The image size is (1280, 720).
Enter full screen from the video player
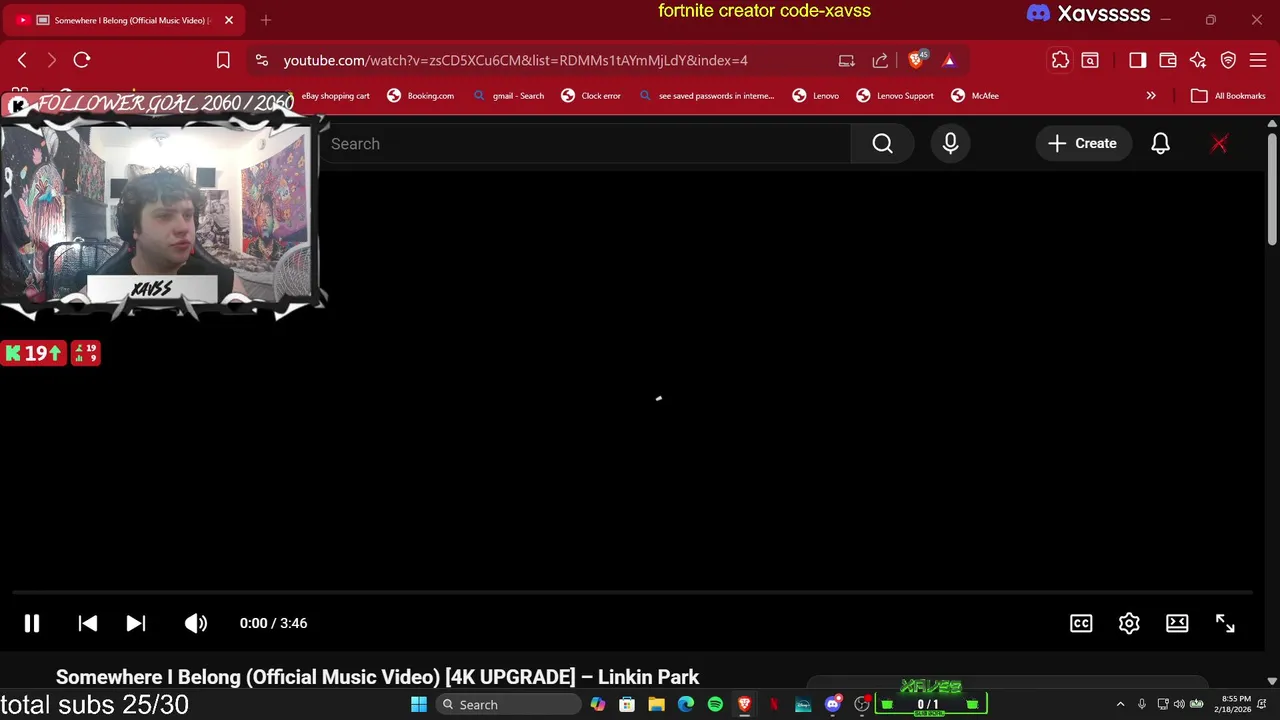pos(1225,623)
